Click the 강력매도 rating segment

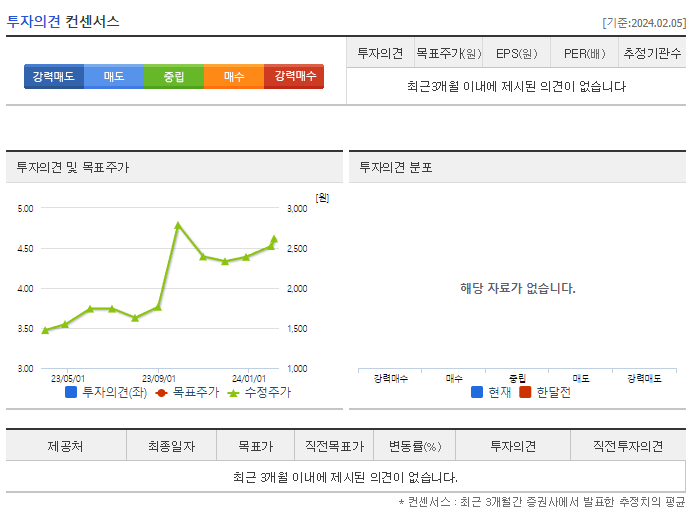pyautogui.click(x=54, y=76)
